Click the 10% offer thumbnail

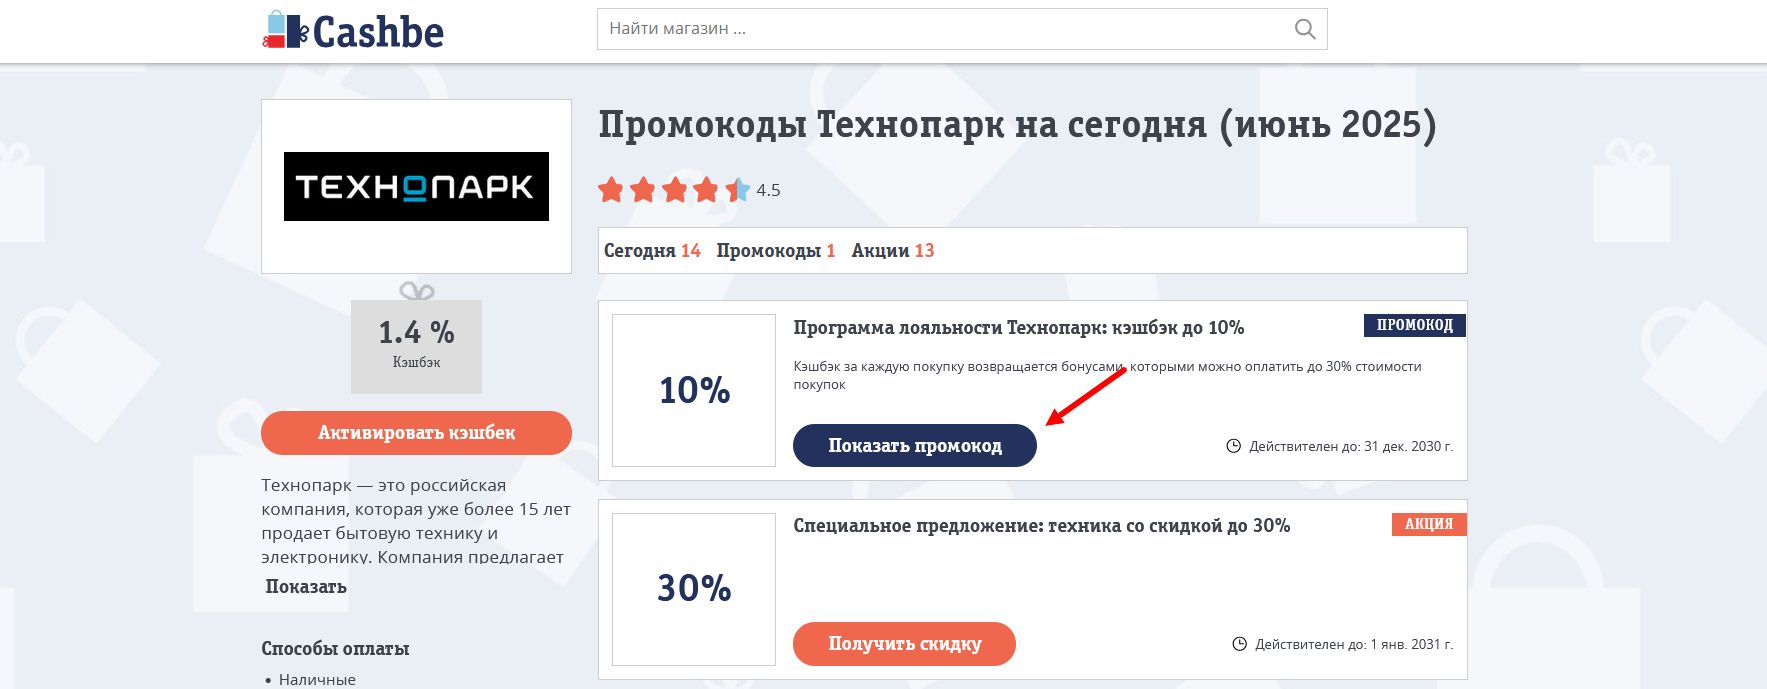(694, 390)
